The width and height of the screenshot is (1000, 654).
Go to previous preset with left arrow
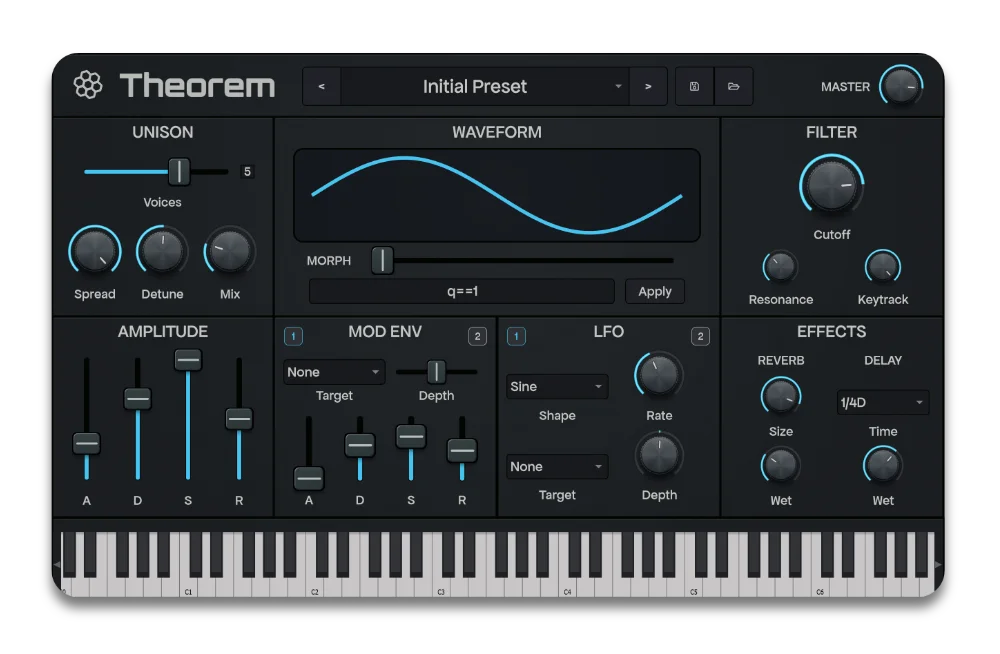point(321,87)
